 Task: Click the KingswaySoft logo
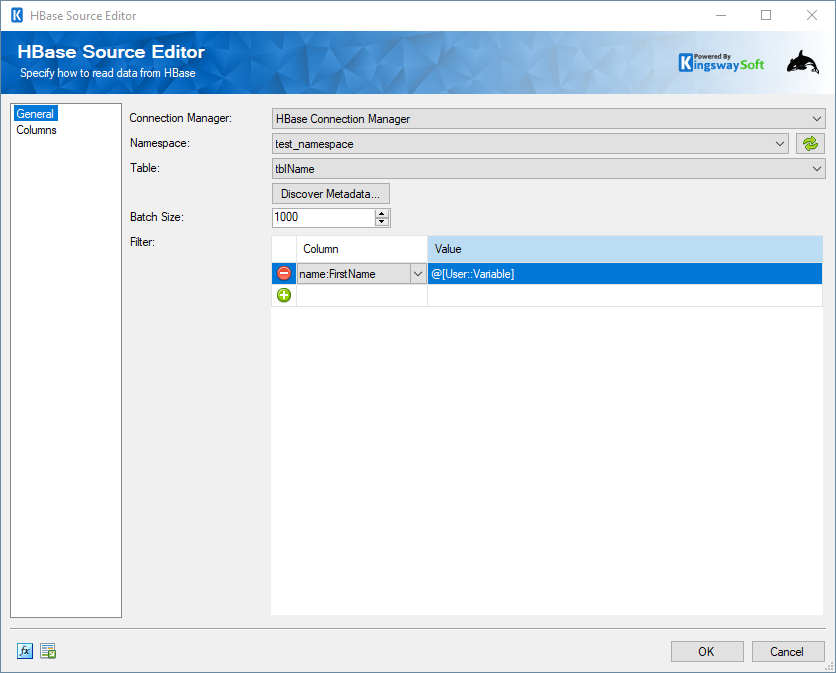(x=722, y=61)
